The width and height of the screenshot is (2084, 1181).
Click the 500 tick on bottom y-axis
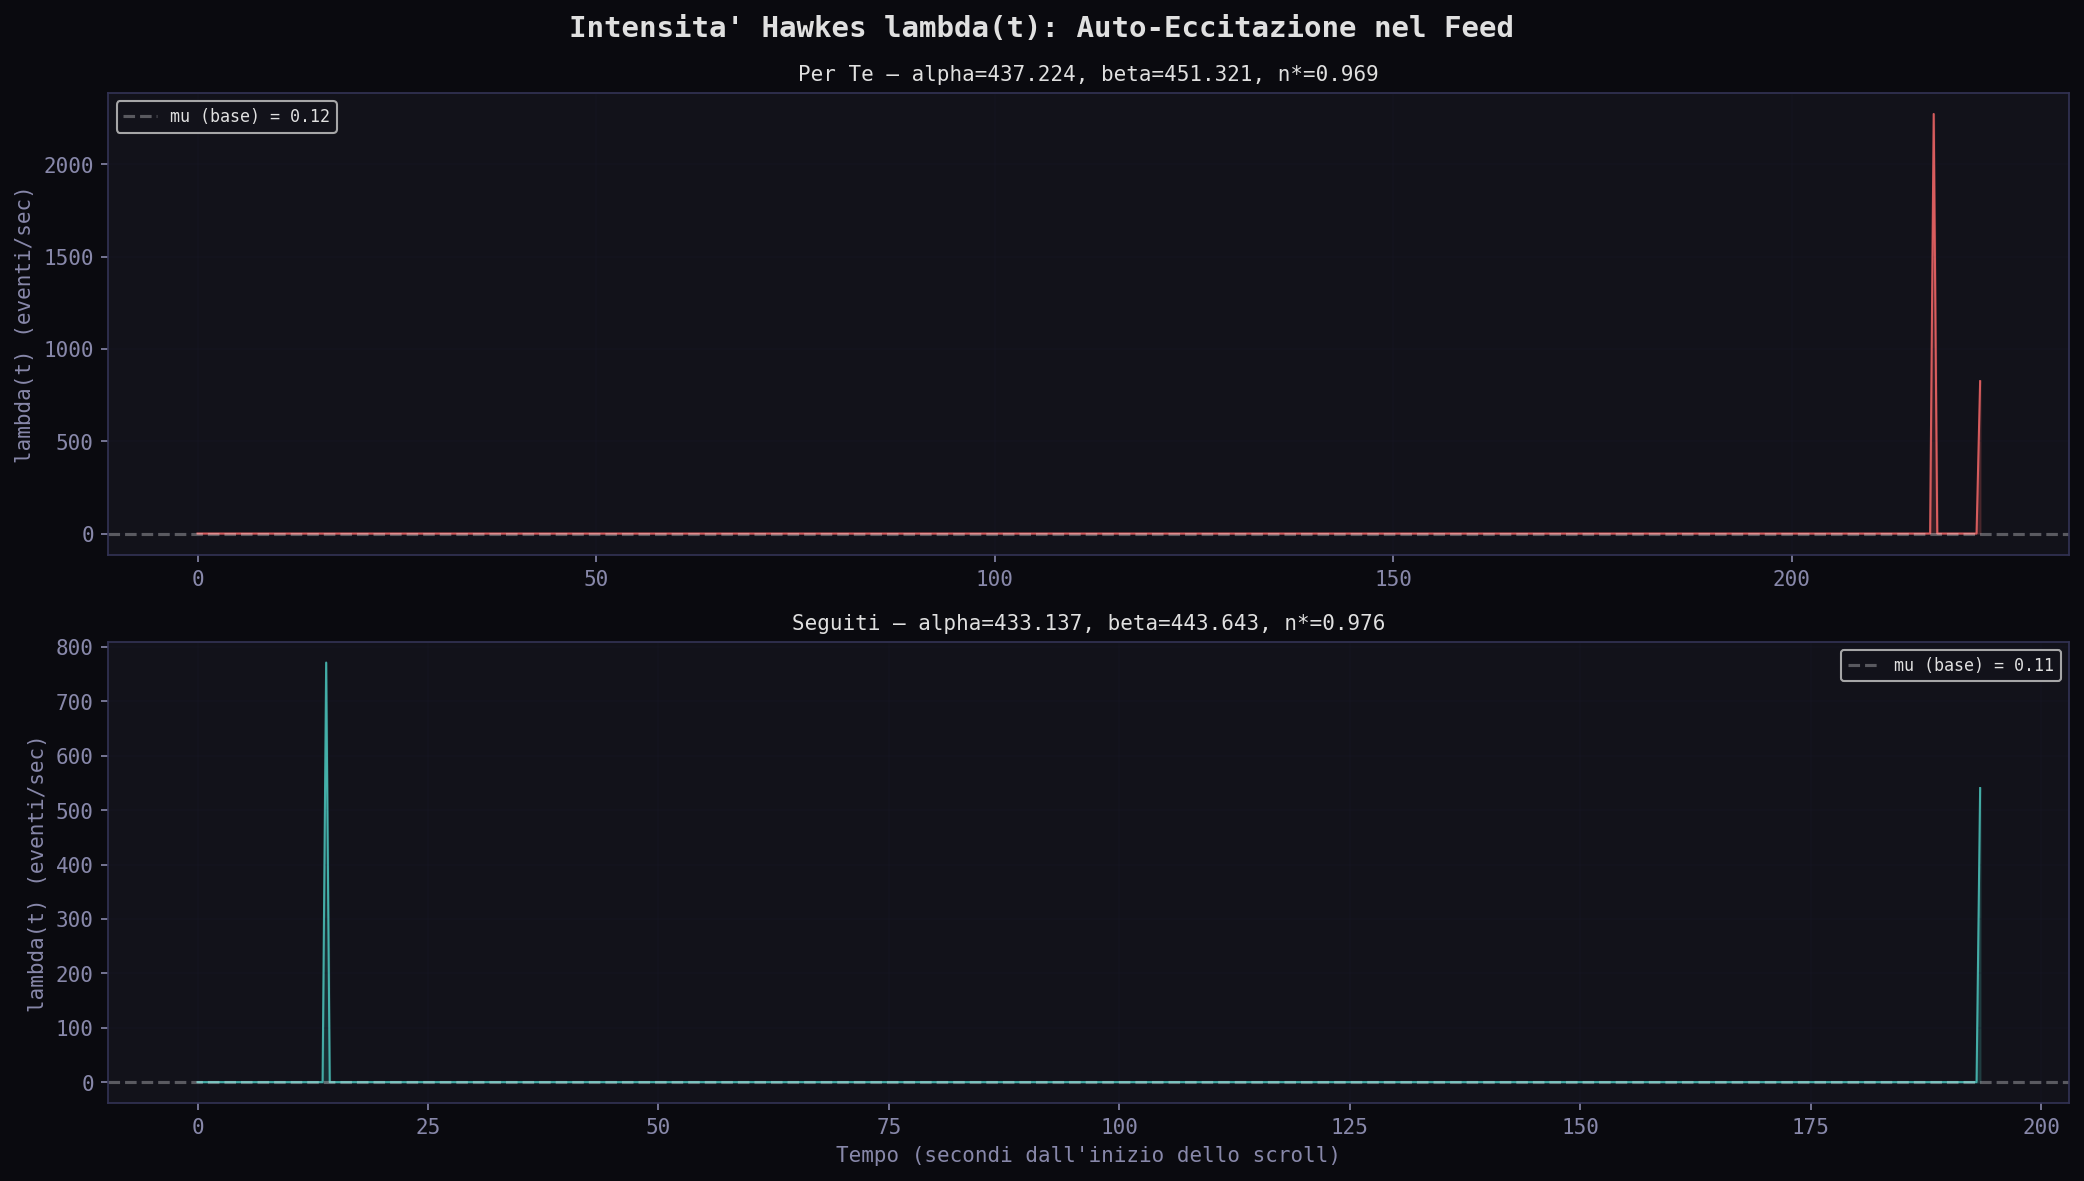pos(75,811)
